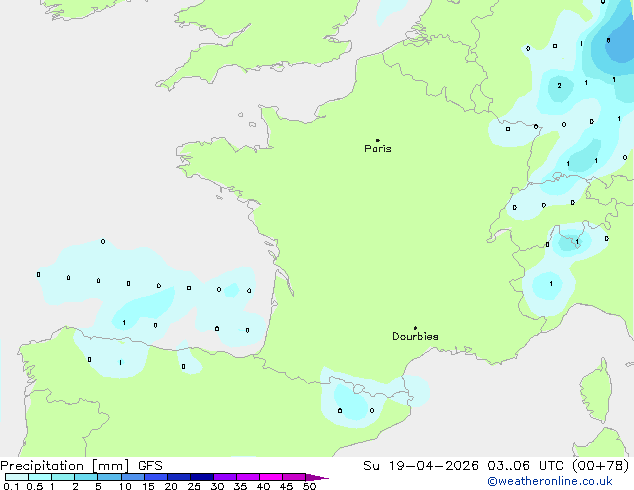Pick the legend swatch between 20 and 25
The image size is (634, 490).
pyautogui.click(x=178, y=477)
